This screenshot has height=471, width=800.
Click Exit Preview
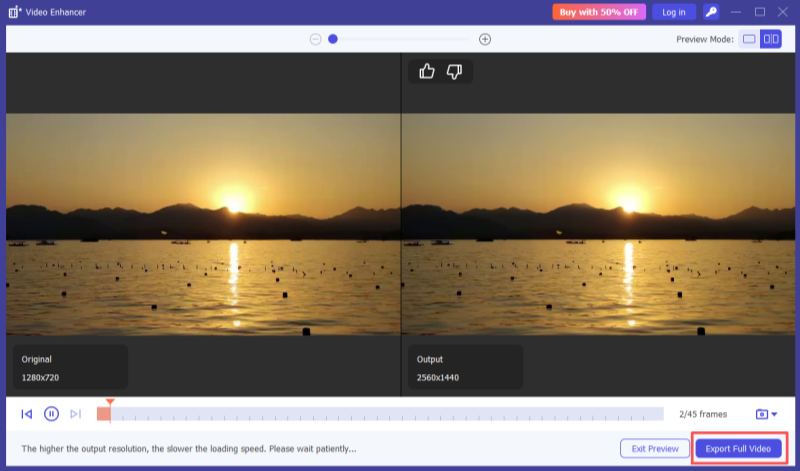(655, 449)
